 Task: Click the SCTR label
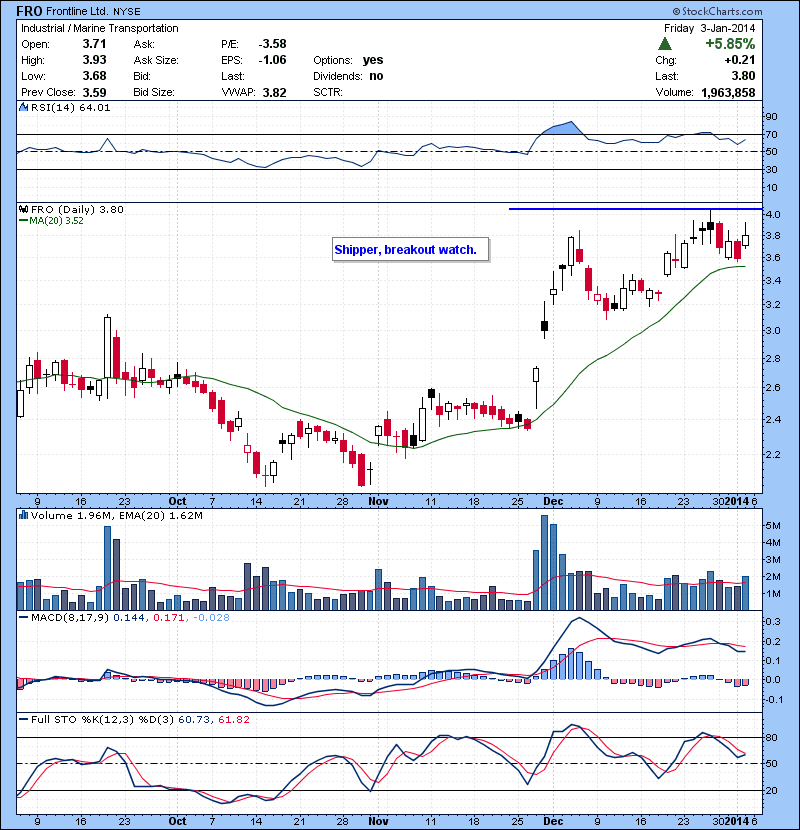[x=328, y=92]
